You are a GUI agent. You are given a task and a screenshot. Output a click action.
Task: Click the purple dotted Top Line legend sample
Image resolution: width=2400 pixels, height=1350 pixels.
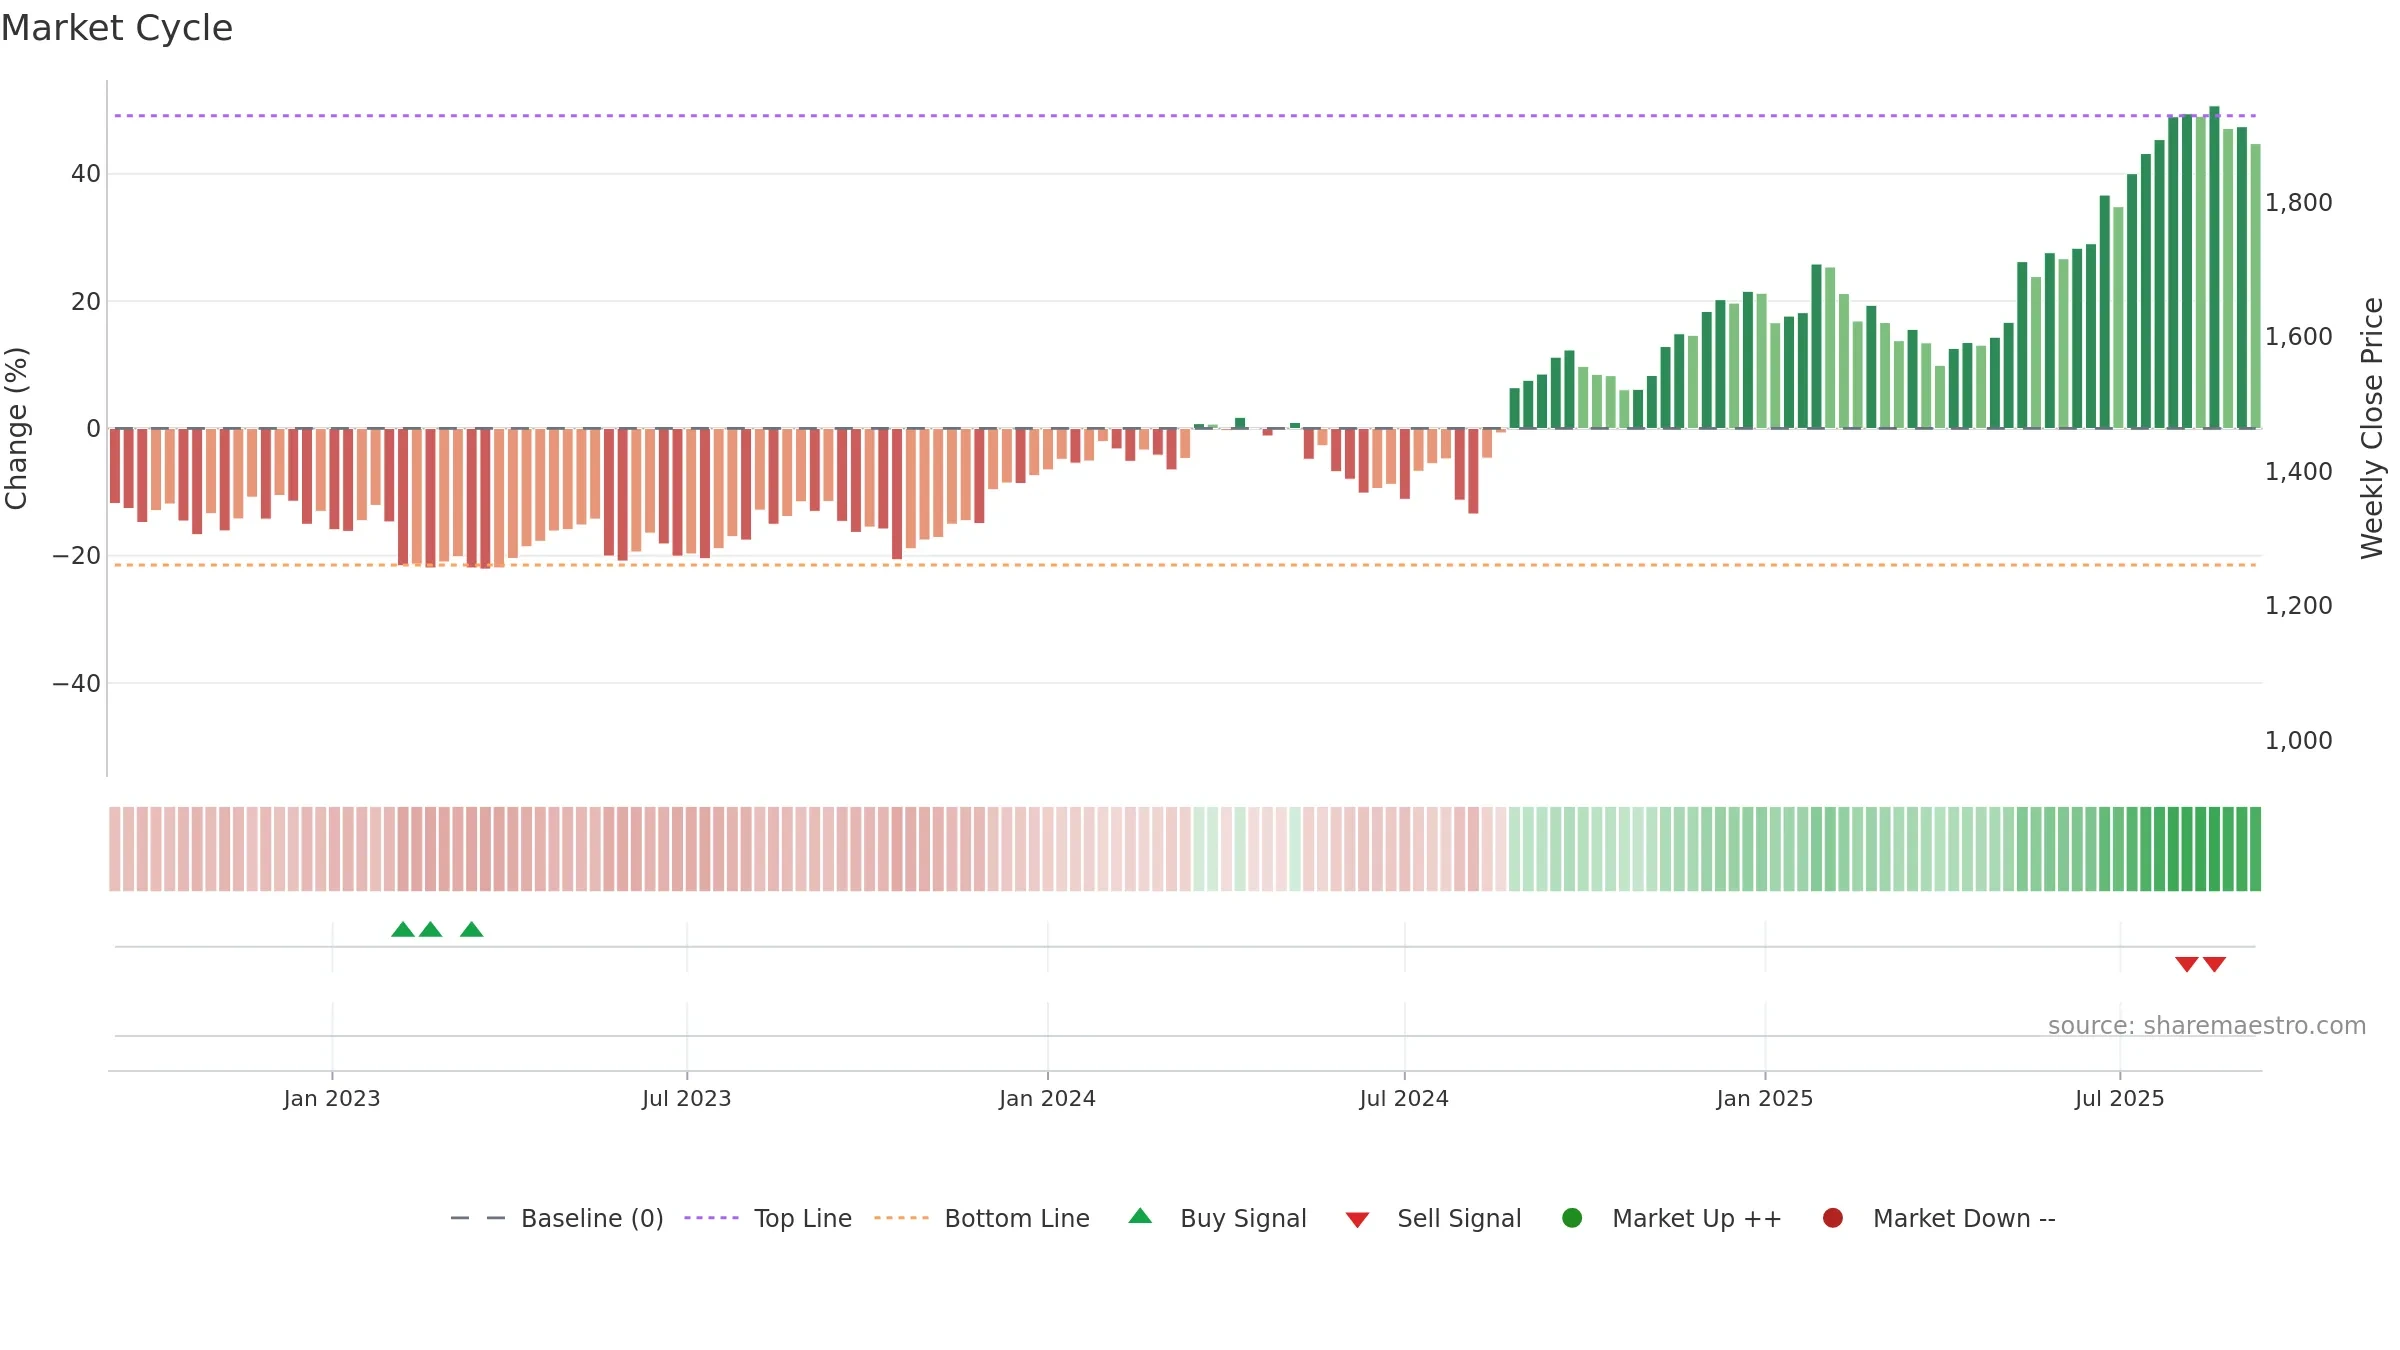[711, 1218]
